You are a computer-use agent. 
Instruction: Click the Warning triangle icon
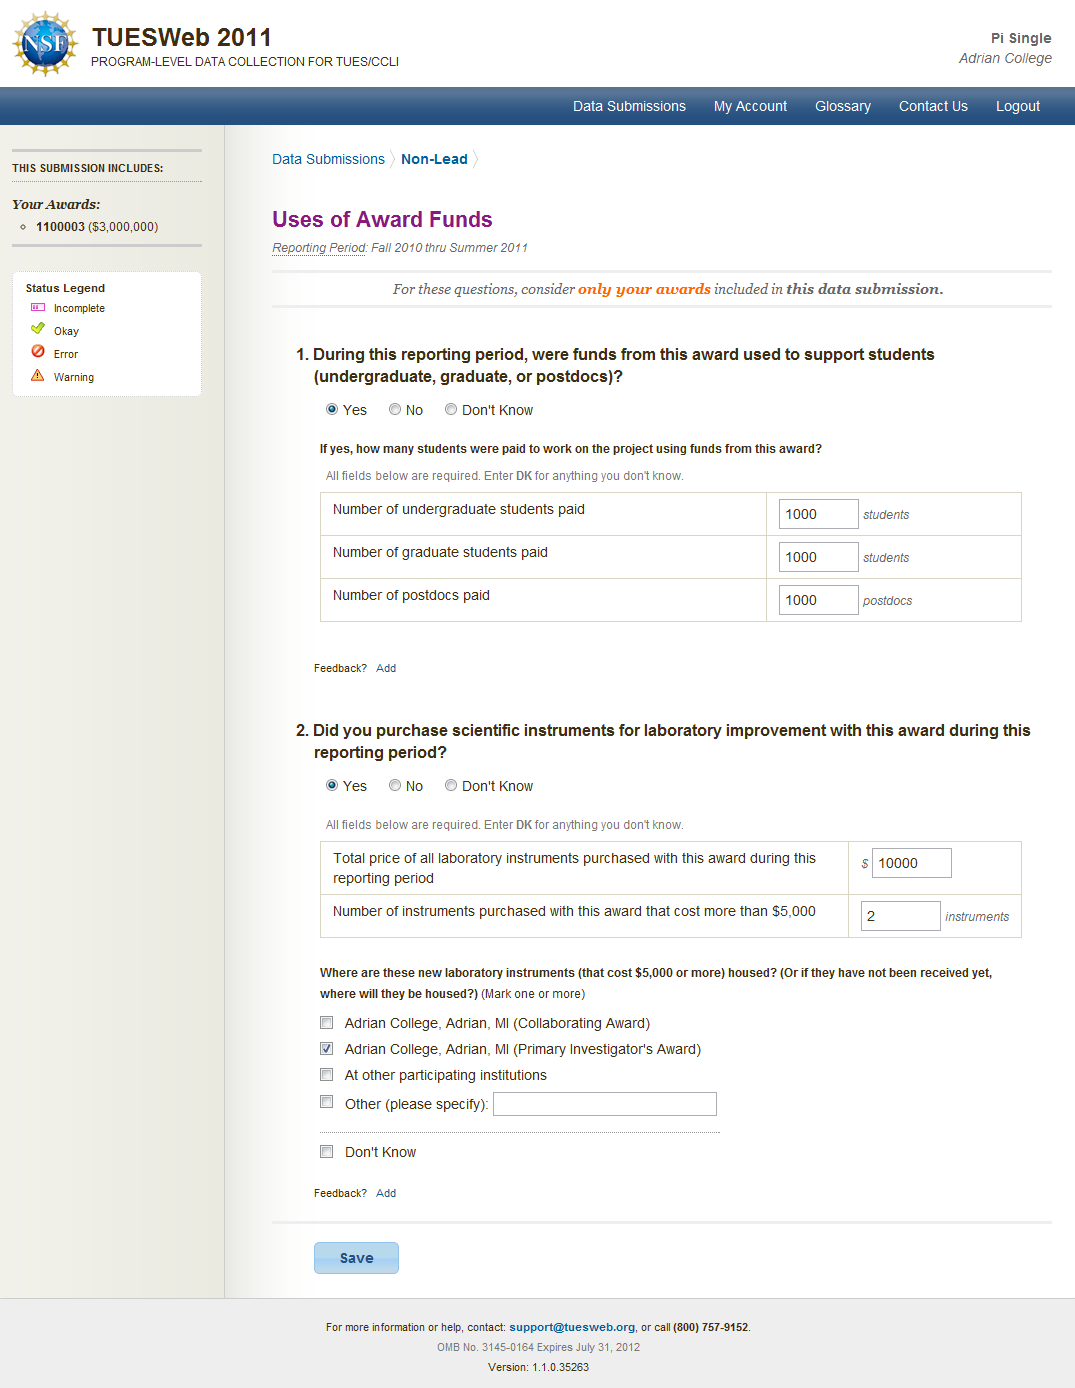[38, 376]
